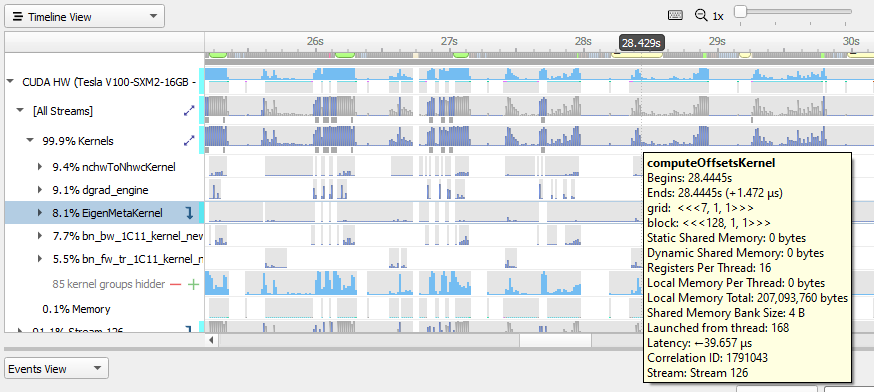
Task: Click red minus to hide more kernel groups
Action: click(176, 284)
